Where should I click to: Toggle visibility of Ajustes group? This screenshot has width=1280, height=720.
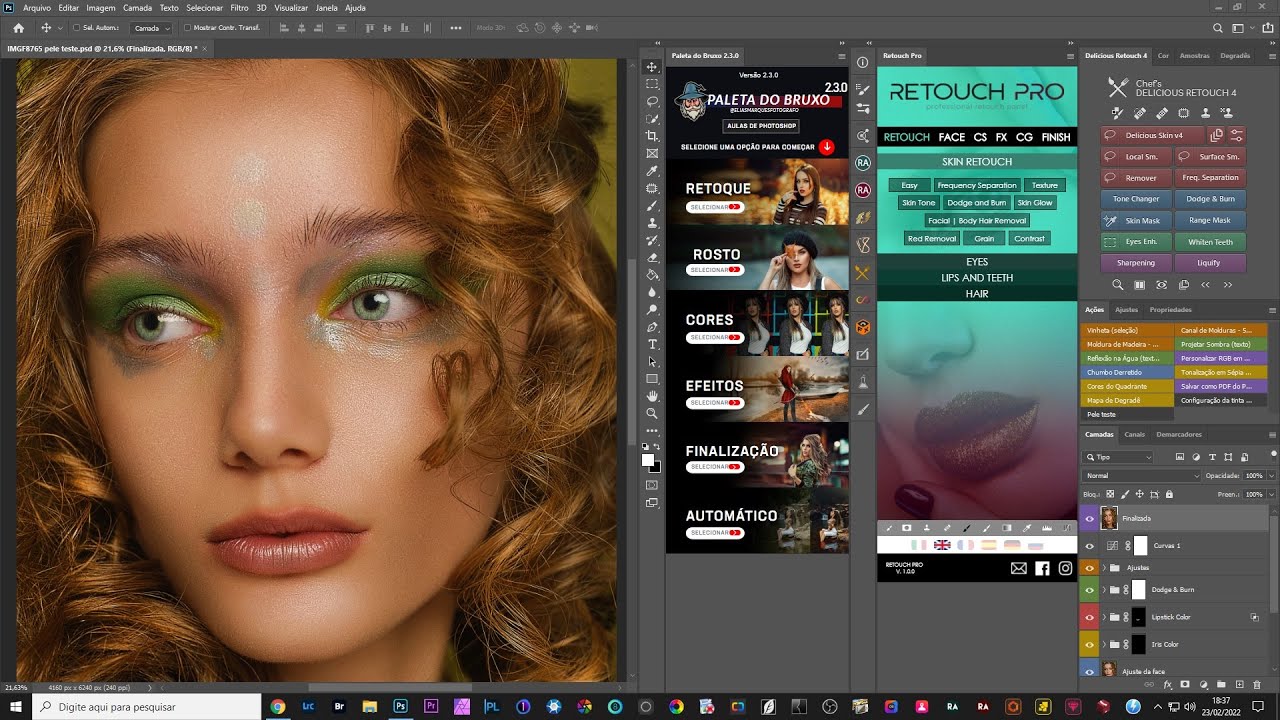pos(1089,567)
